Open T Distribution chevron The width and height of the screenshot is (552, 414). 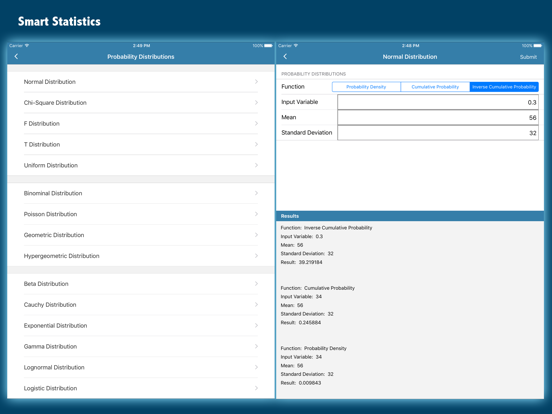(x=256, y=144)
